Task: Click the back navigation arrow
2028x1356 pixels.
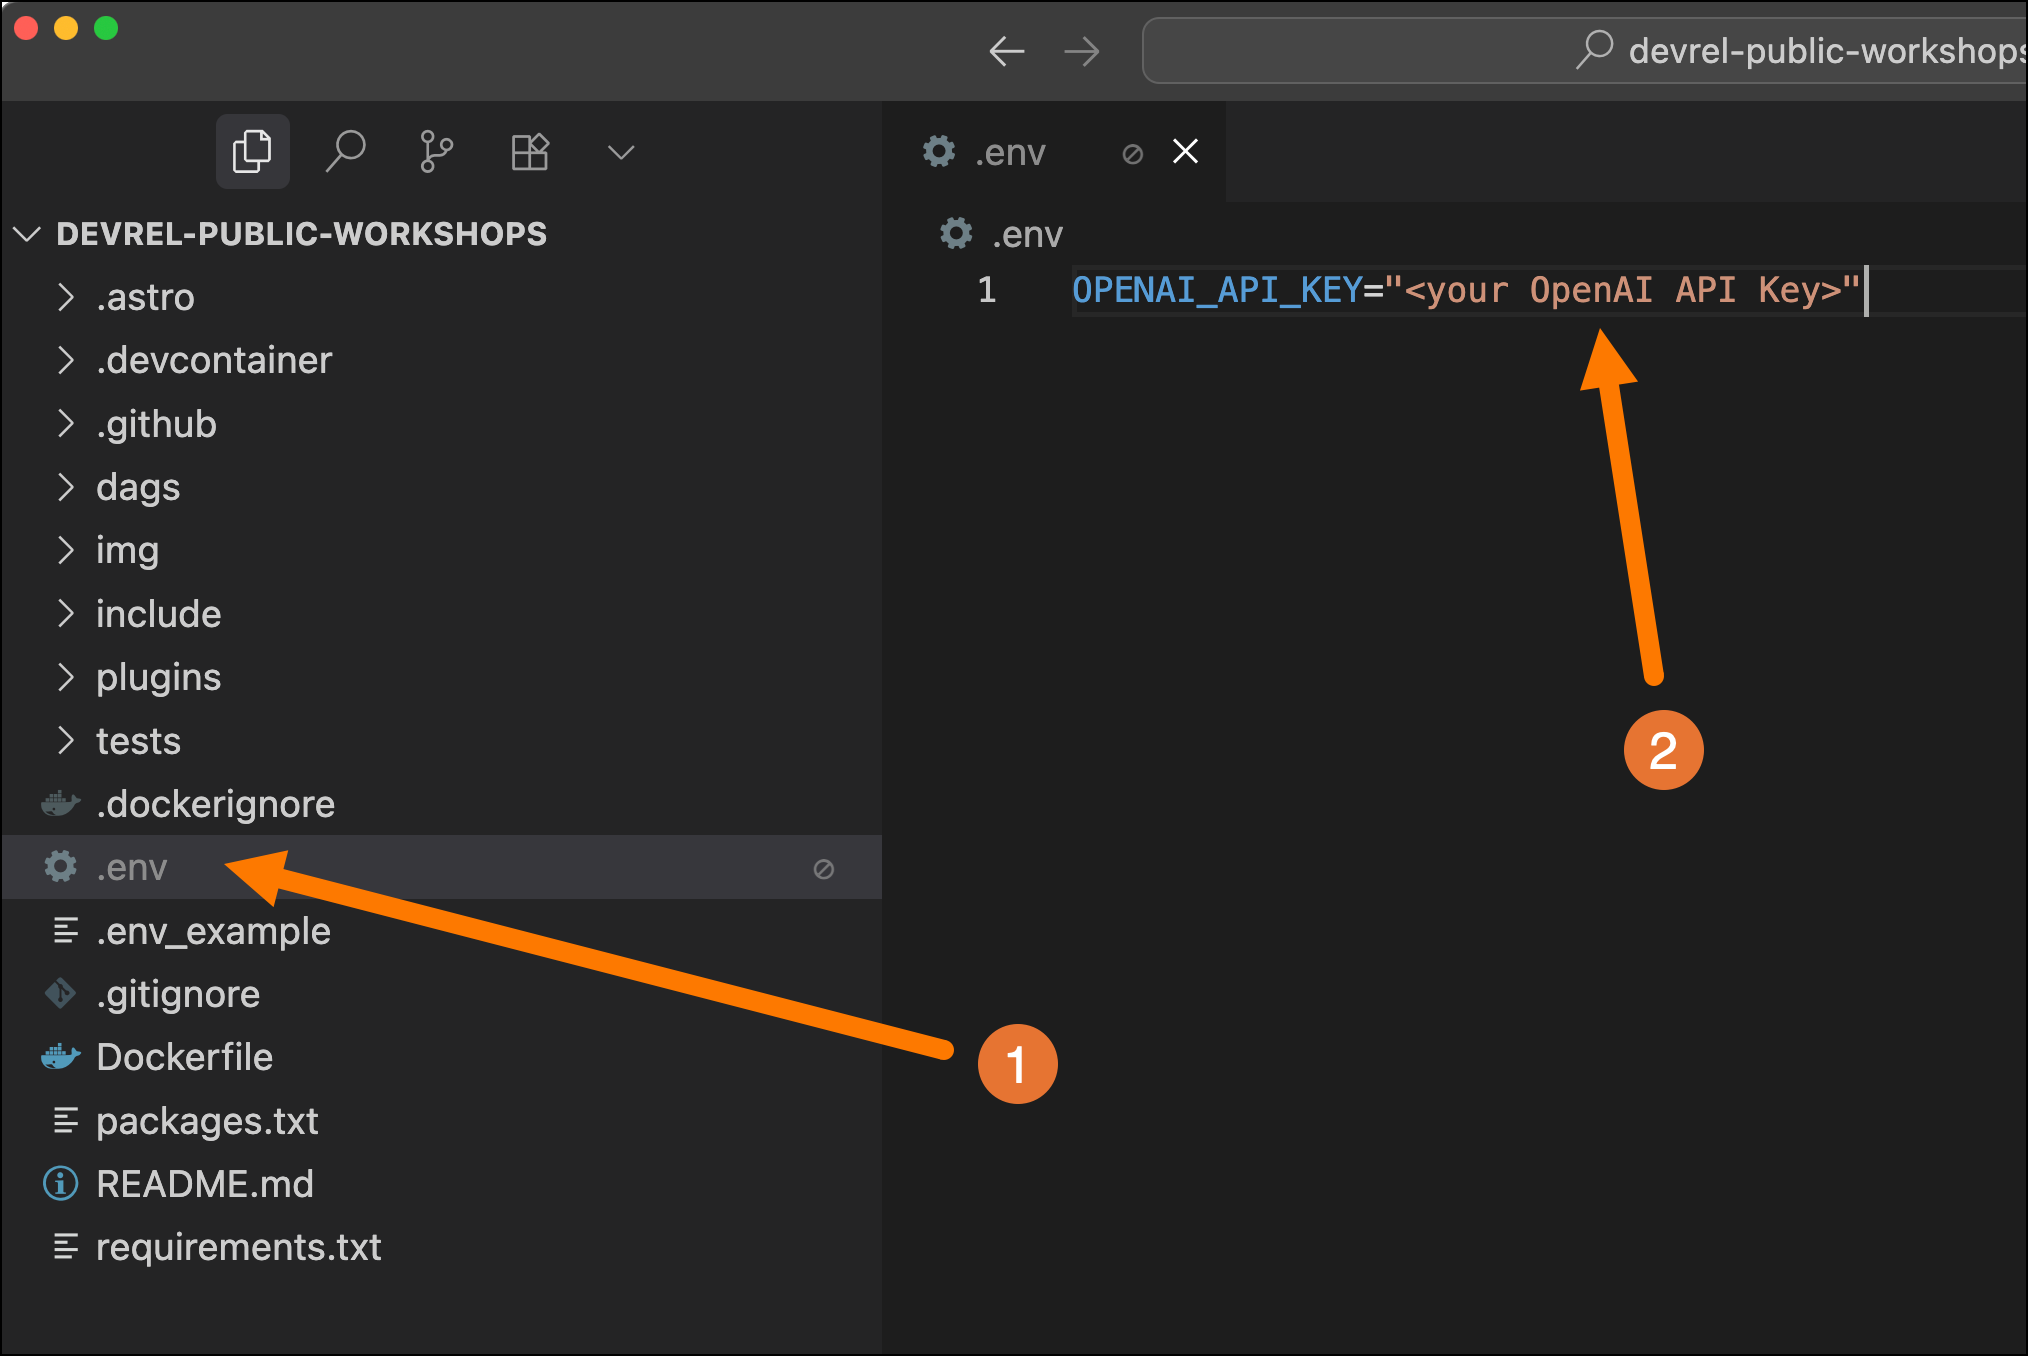Action: click(1007, 51)
